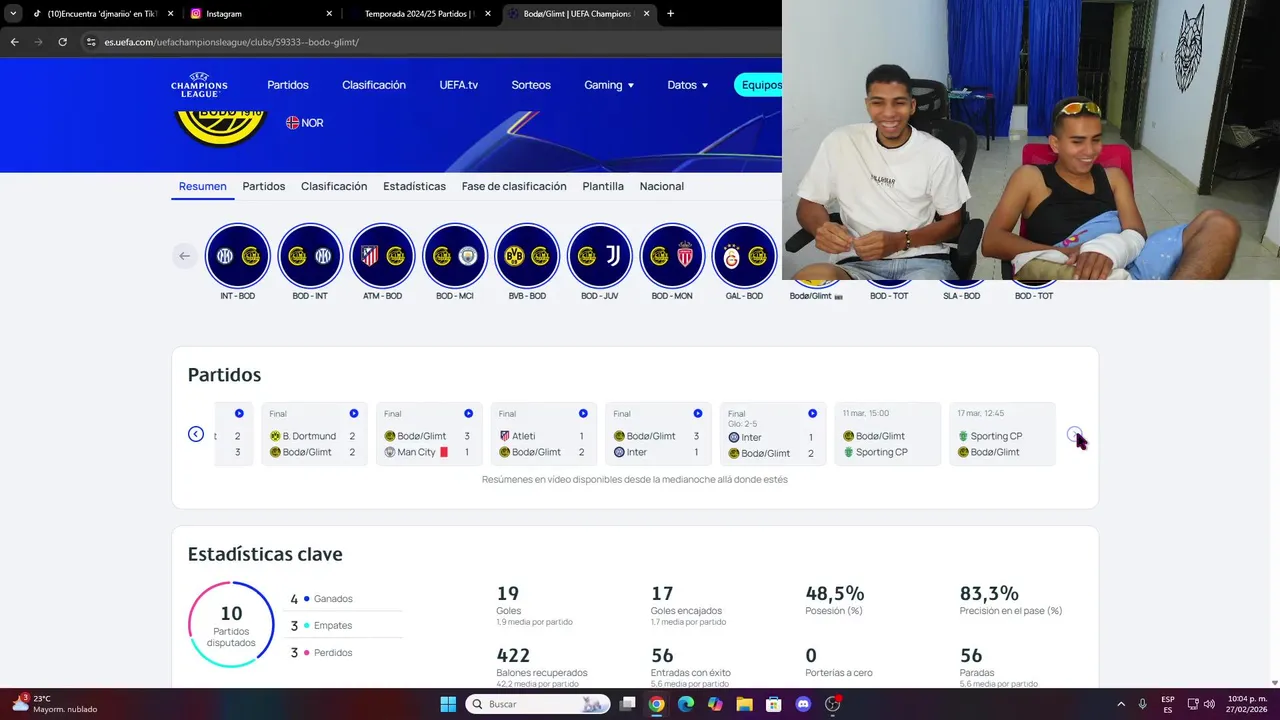Open Microsoft Edge from taskbar
Viewport: 1280px width, 720px height.
685,704
